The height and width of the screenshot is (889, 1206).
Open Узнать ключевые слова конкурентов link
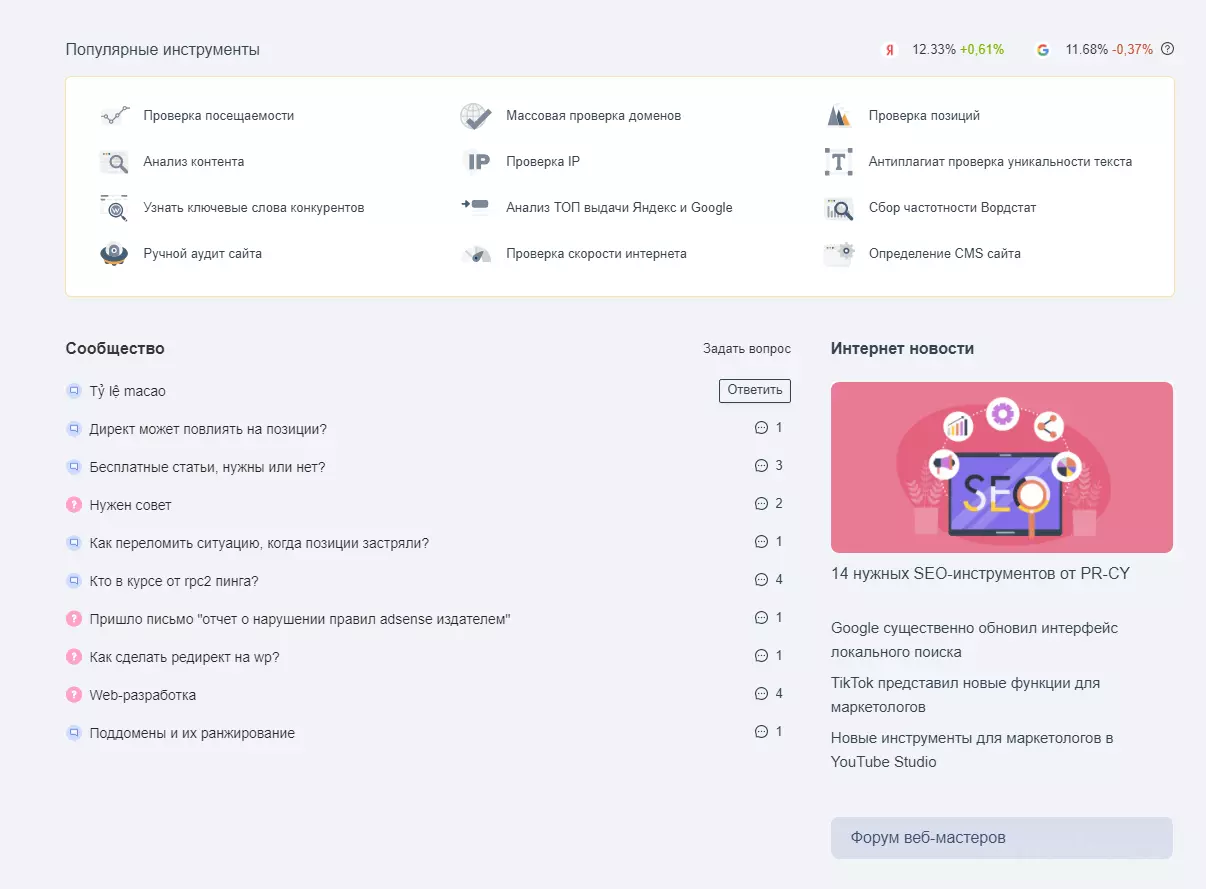[x=253, y=207]
